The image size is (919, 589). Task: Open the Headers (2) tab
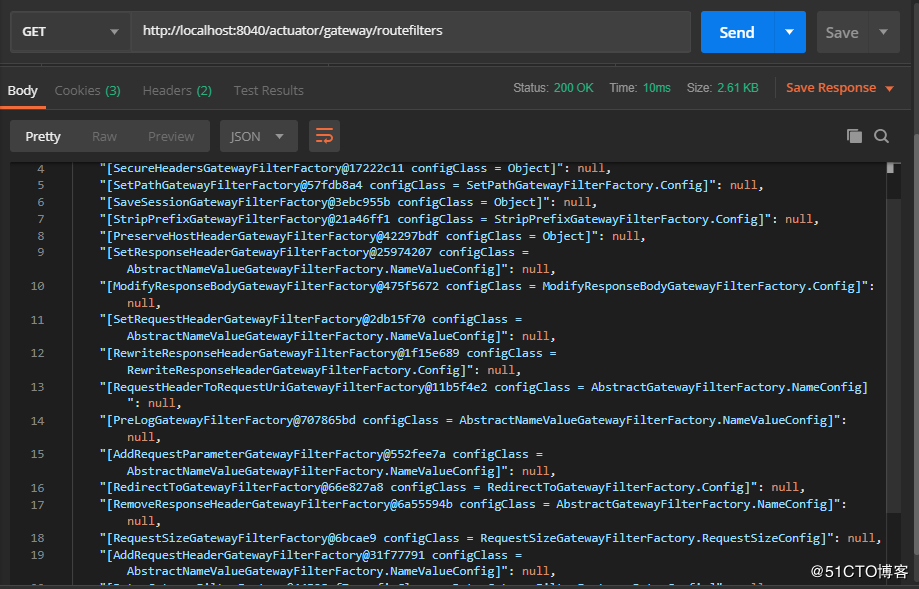[x=177, y=90]
